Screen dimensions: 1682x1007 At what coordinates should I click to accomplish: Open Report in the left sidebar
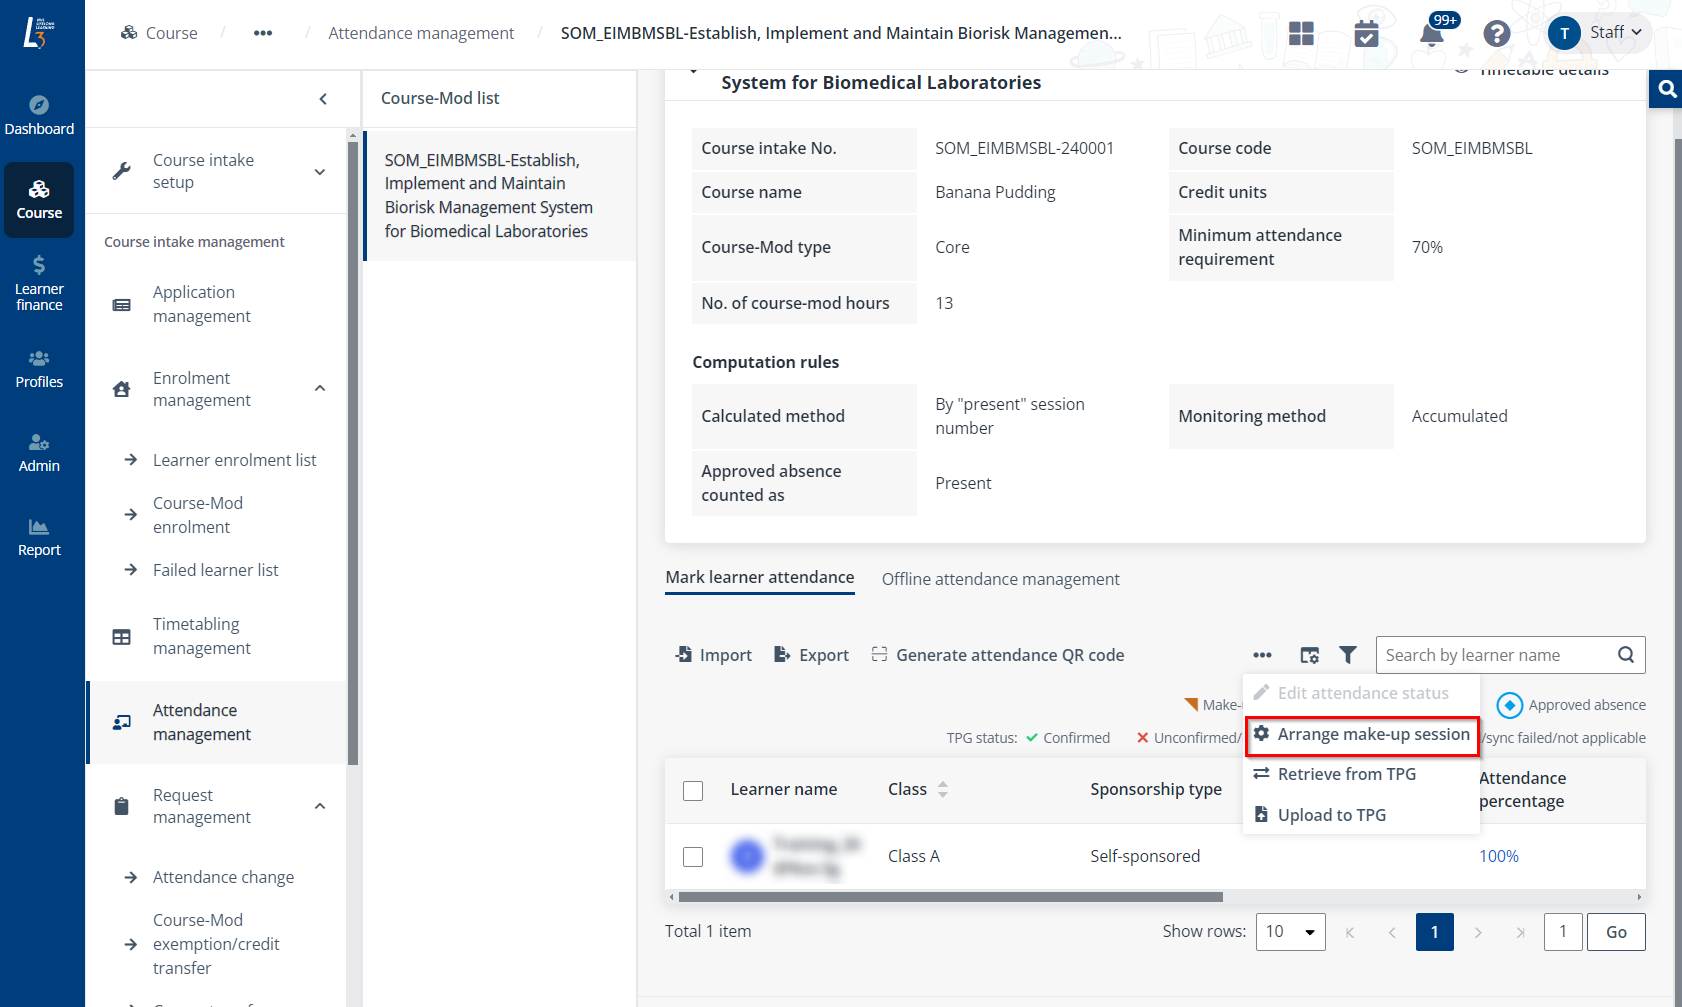pyautogui.click(x=39, y=537)
